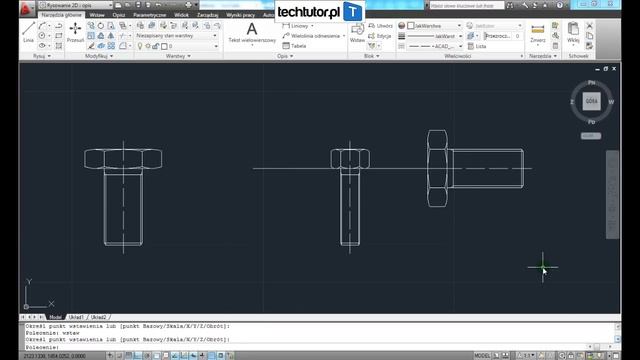Screen dimensions: 640x360
Task: Toggle the layer lock icon
Action: point(156,46)
